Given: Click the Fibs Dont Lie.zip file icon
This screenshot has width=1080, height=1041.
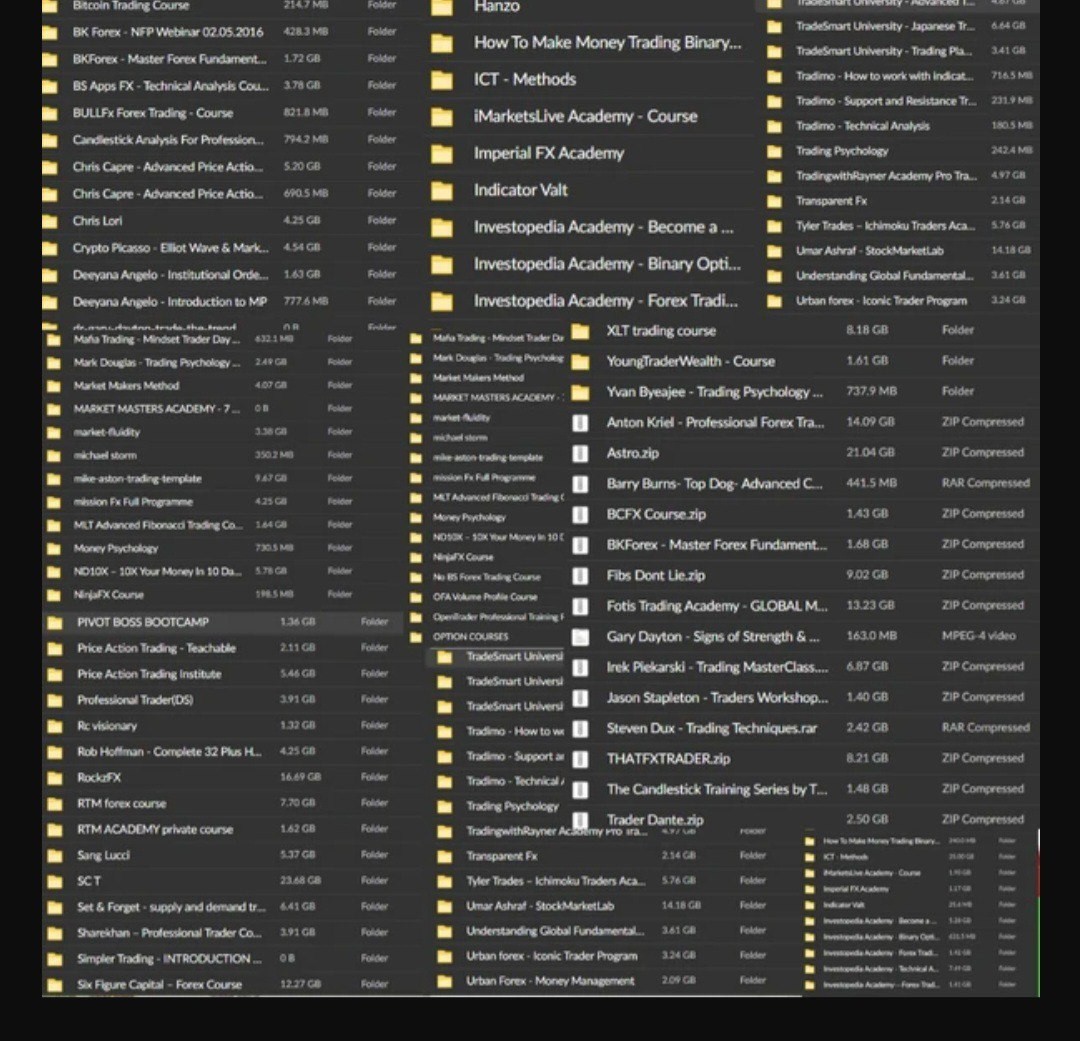Looking at the screenshot, I should click(x=580, y=576).
